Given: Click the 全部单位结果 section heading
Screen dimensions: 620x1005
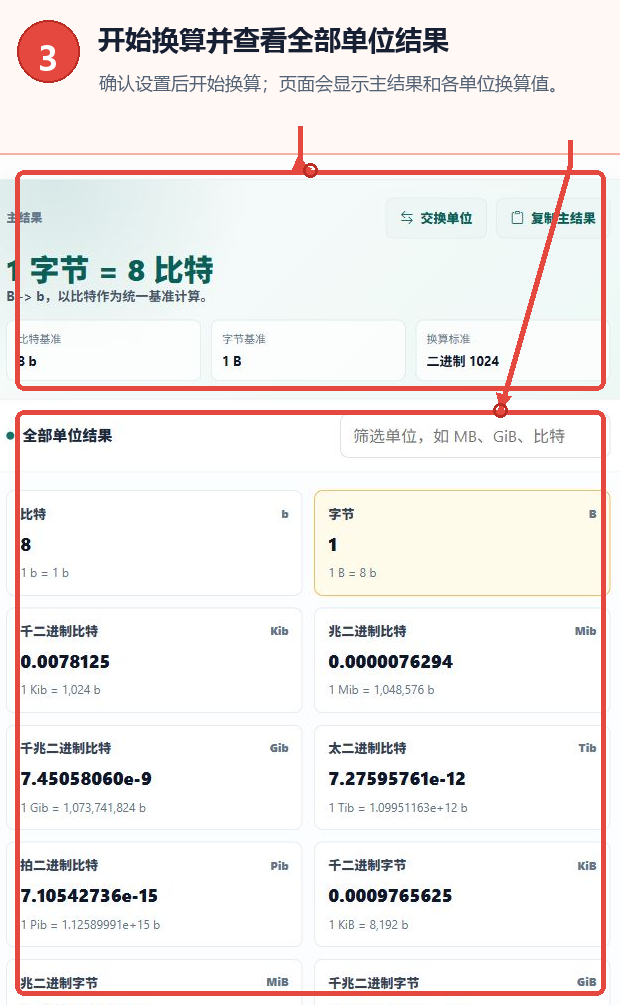Looking at the screenshot, I should 67,436.
